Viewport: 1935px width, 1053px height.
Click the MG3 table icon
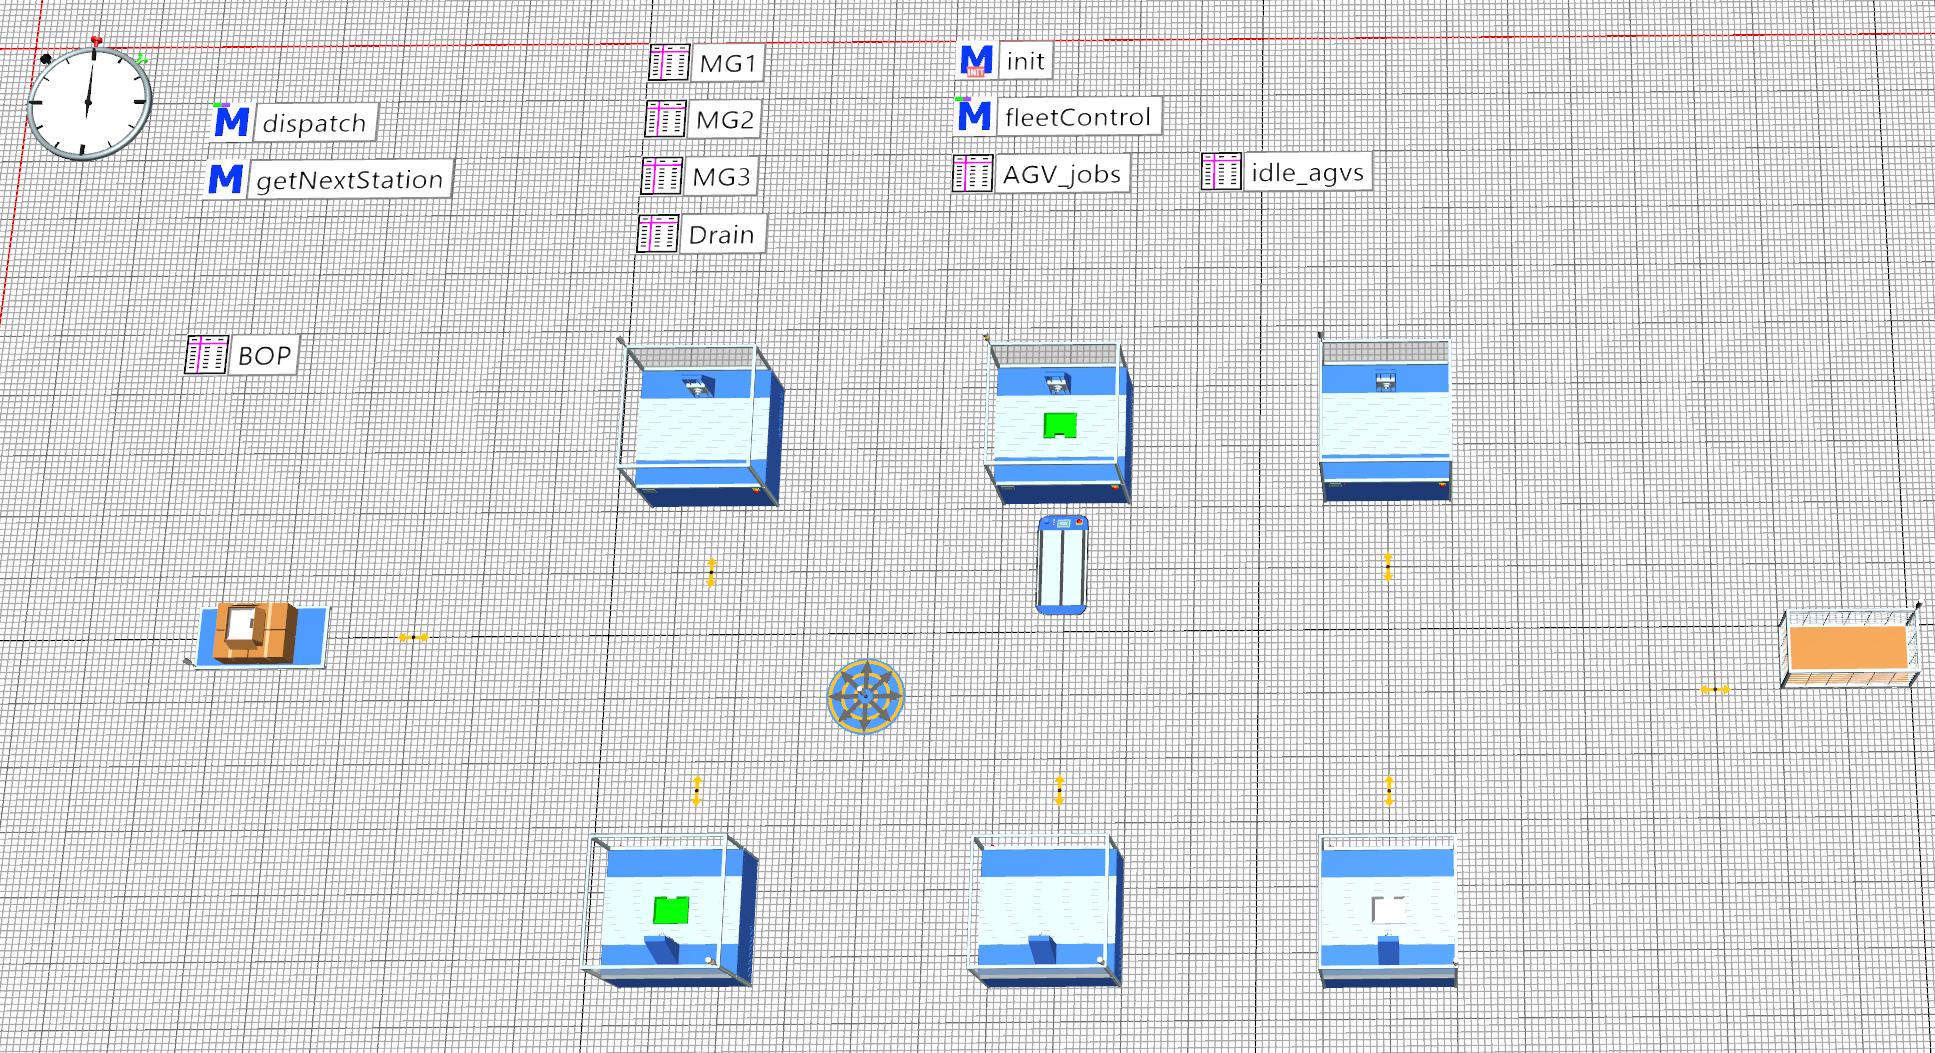click(x=662, y=177)
